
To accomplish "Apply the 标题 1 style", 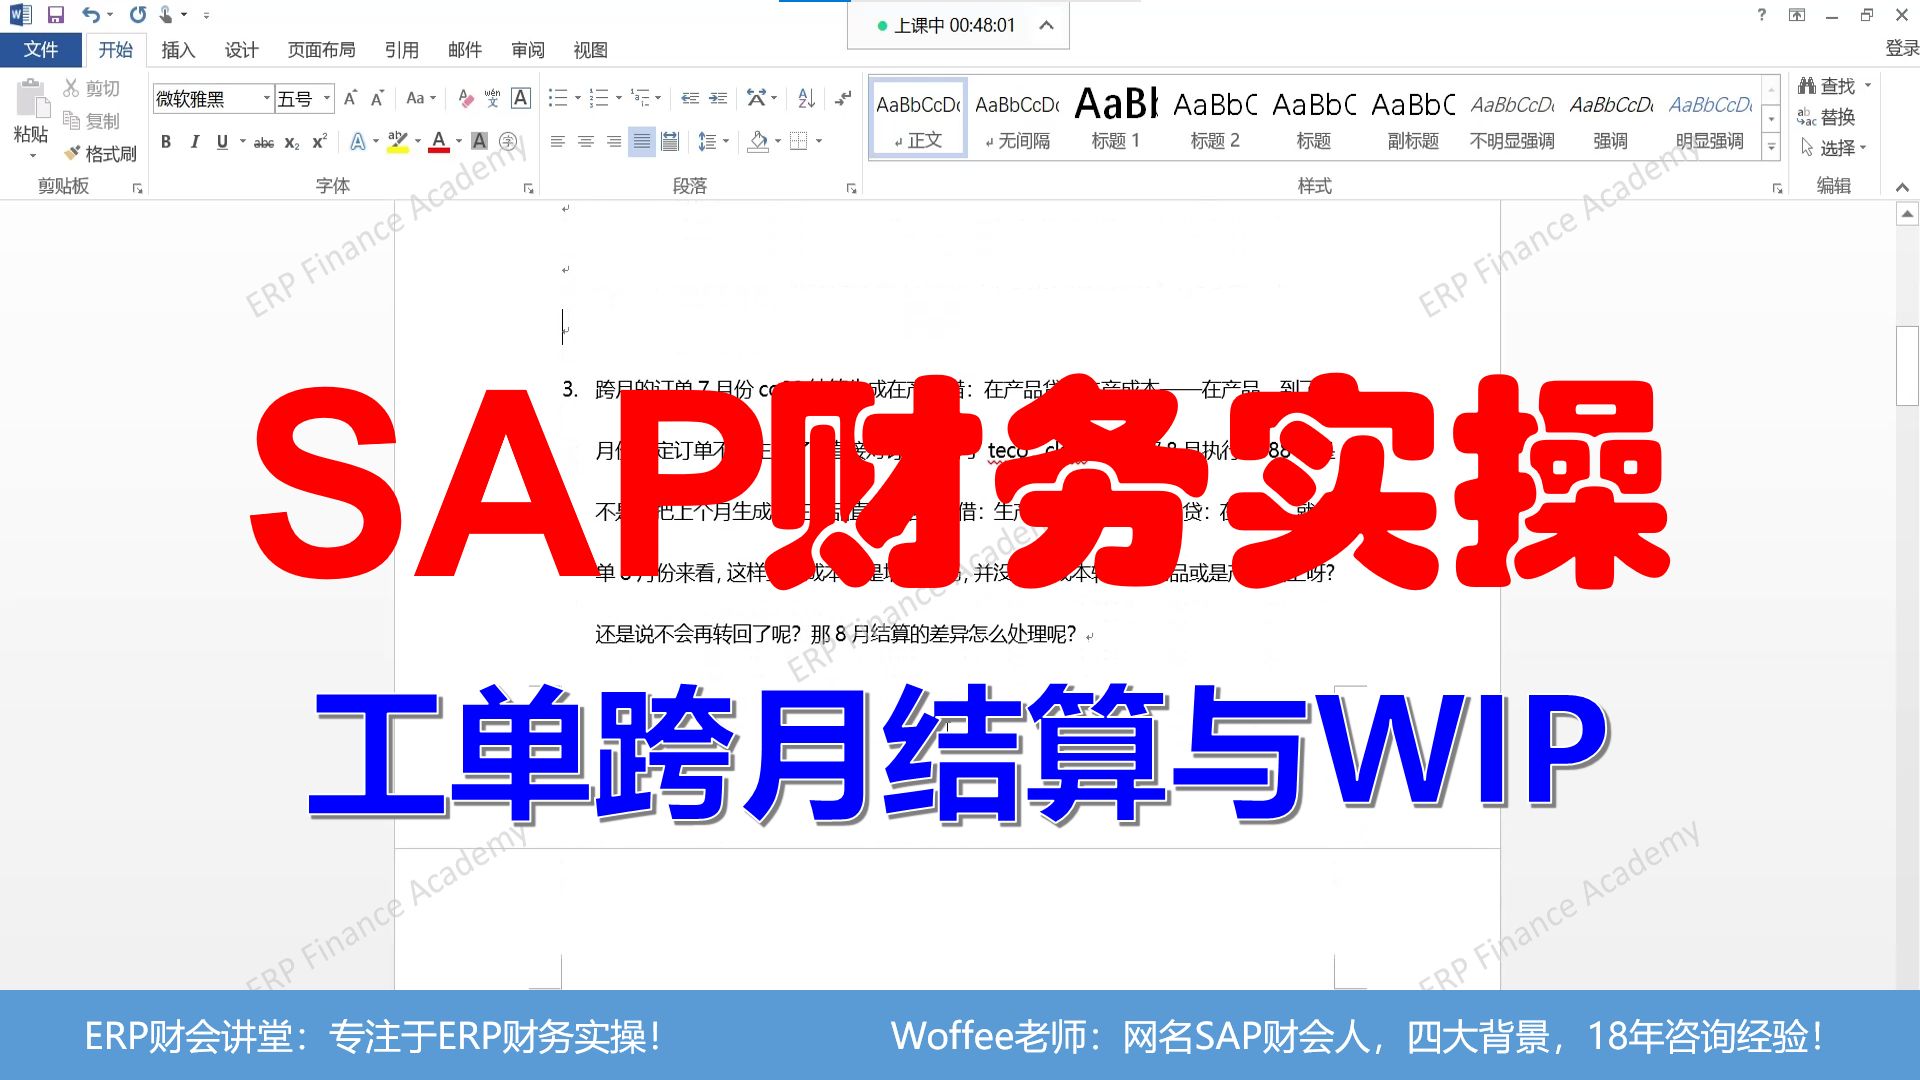I will (1116, 118).
